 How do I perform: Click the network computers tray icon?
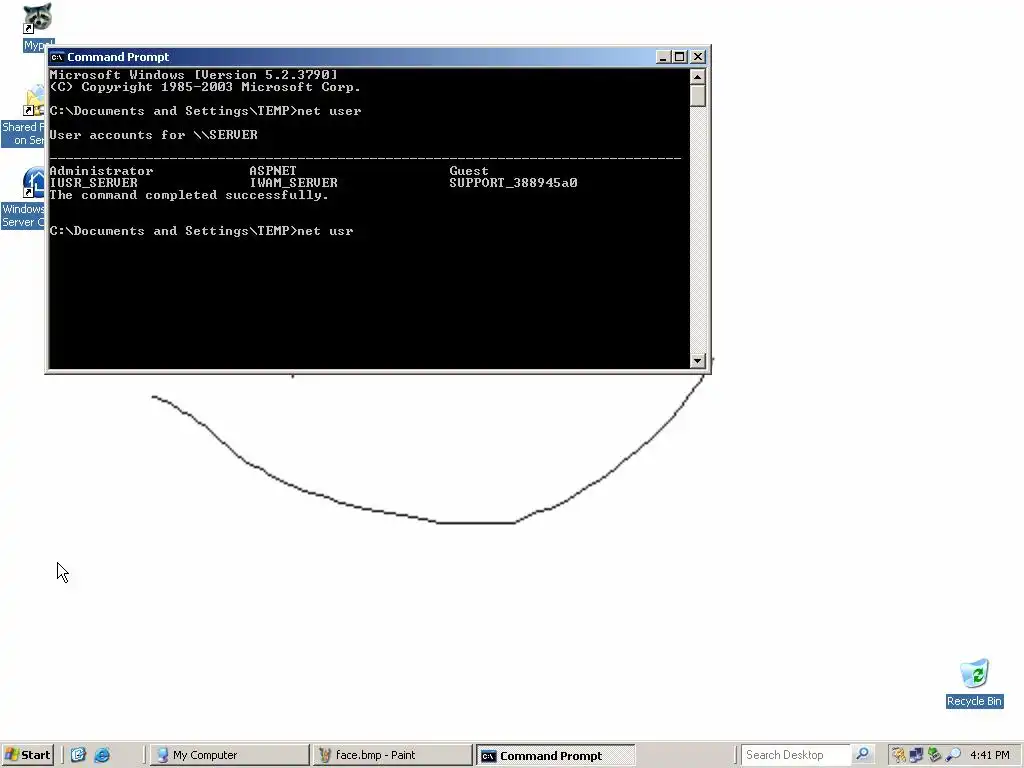[916, 755]
